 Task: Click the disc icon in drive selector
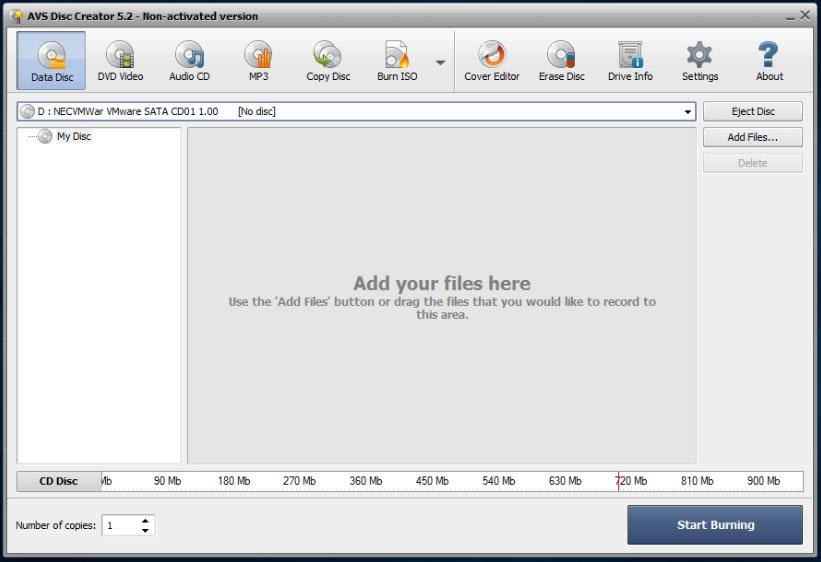(x=27, y=112)
